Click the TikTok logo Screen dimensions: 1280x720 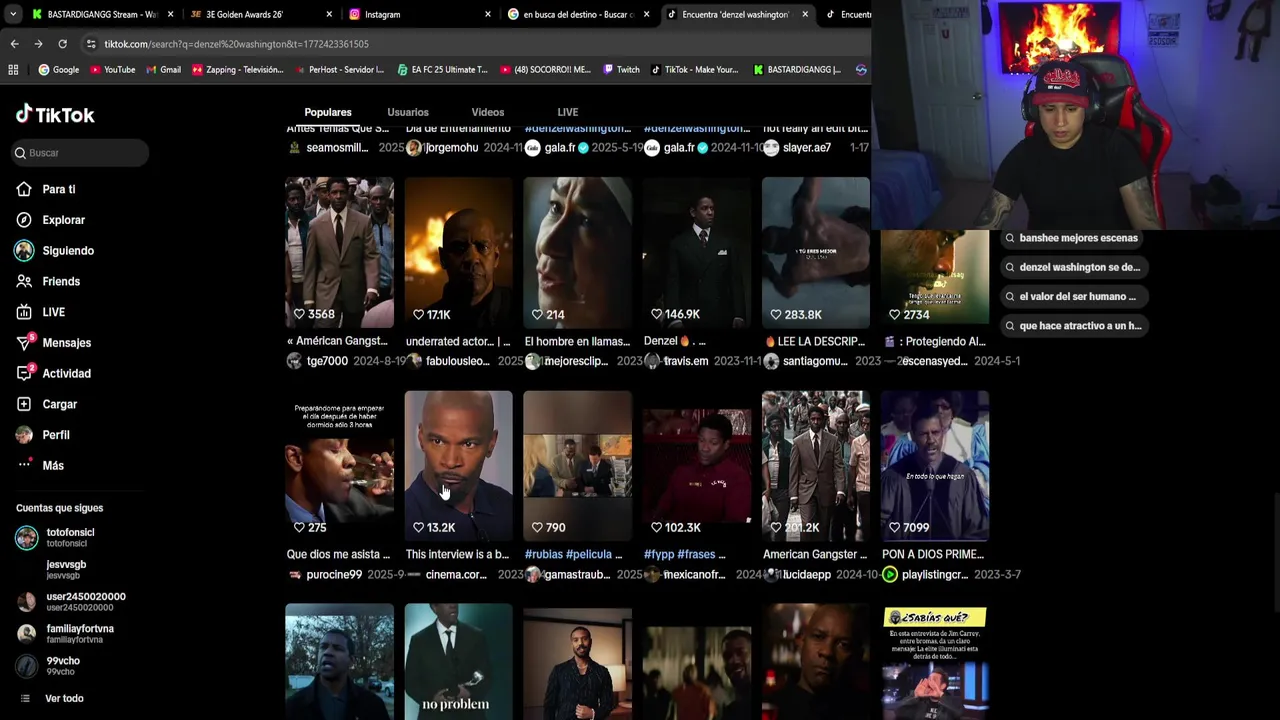click(x=55, y=114)
